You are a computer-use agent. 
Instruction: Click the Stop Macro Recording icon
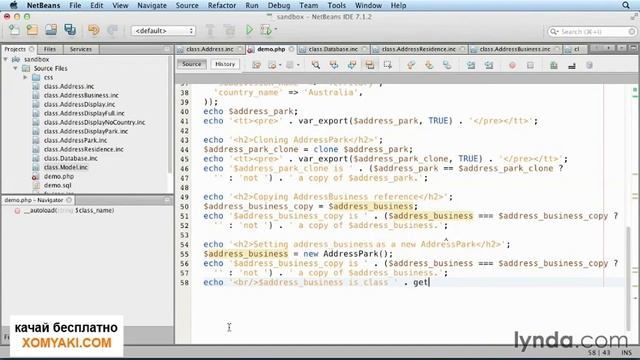click(530, 65)
